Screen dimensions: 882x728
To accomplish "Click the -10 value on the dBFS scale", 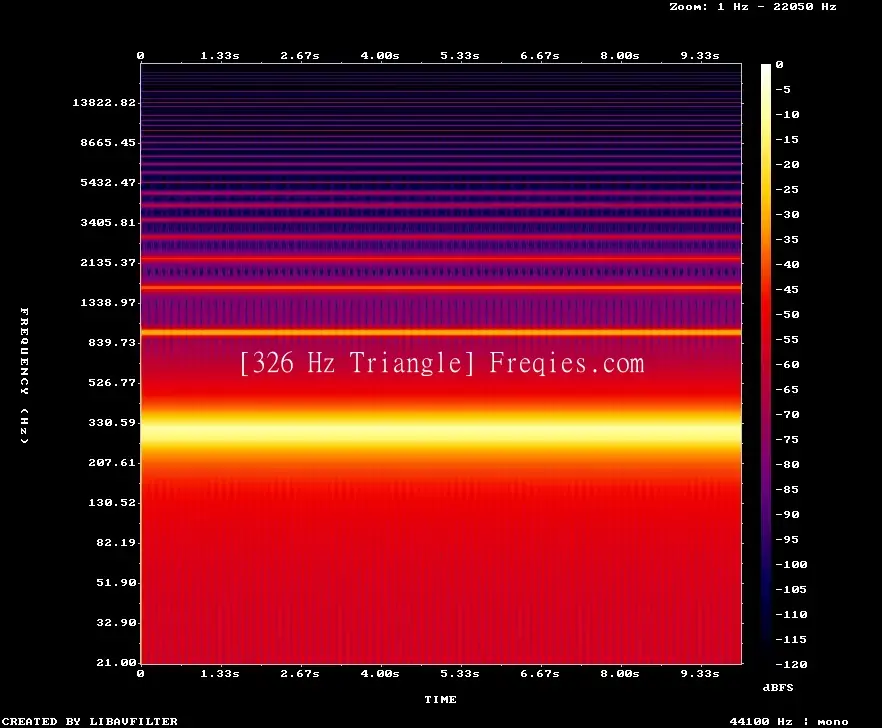I will (788, 114).
